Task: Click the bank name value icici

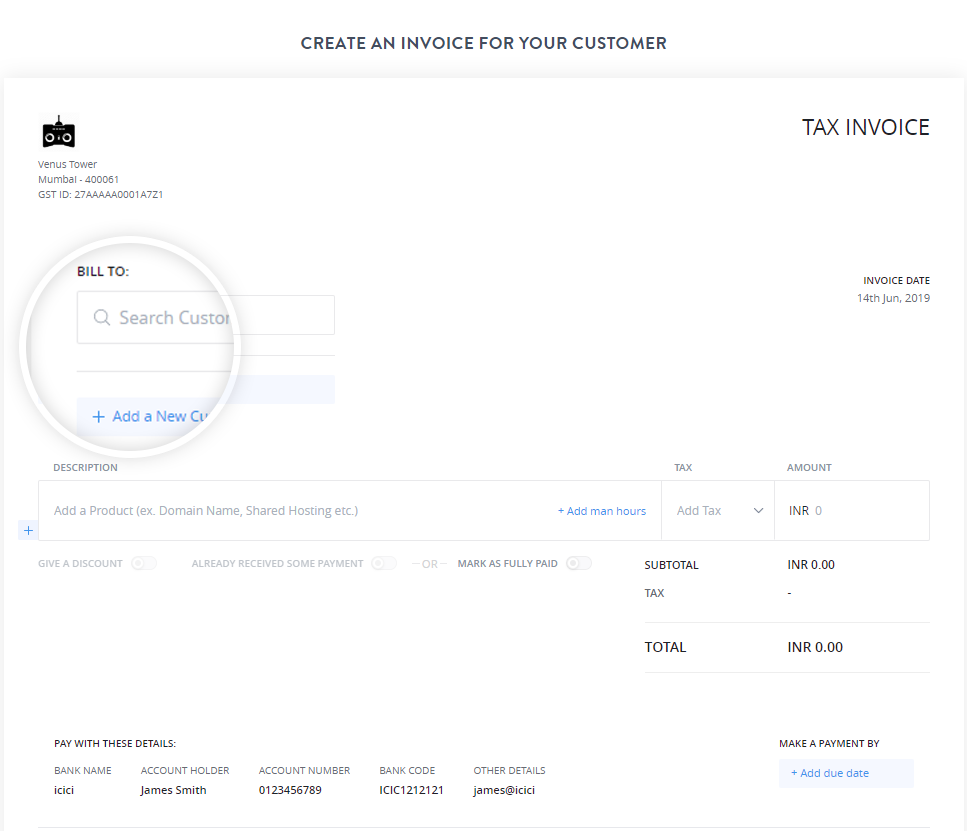Action: 65,790
